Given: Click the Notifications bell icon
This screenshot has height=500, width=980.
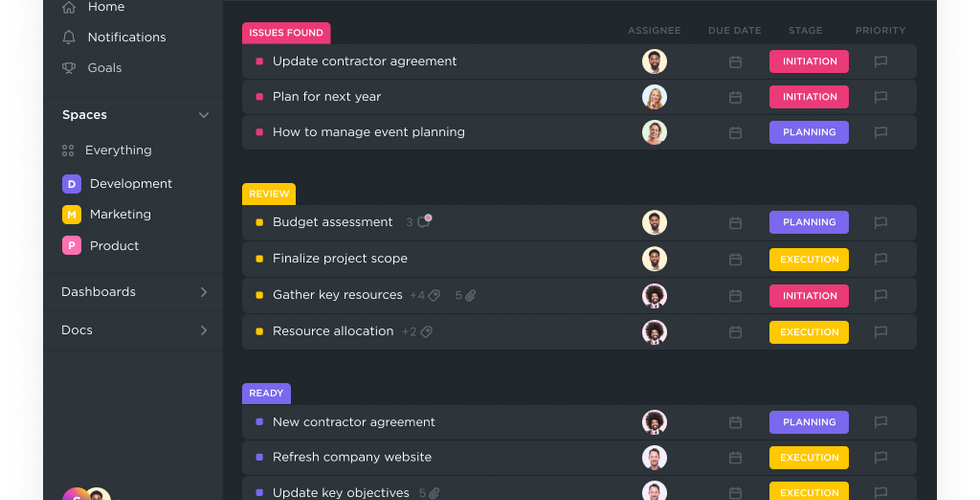Looking at the screenshot, I should point(68,37).
